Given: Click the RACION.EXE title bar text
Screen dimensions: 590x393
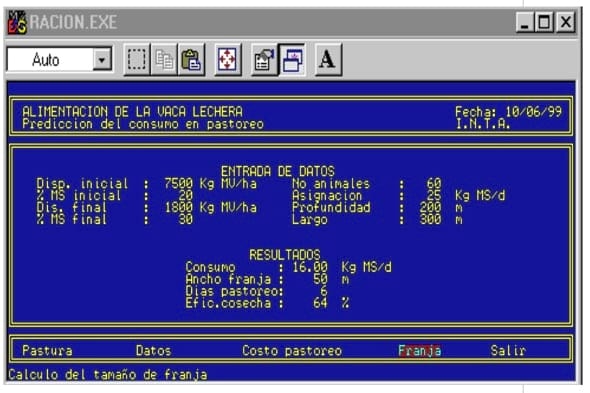Looking at the screenshot, I should (x=73, y=22).
